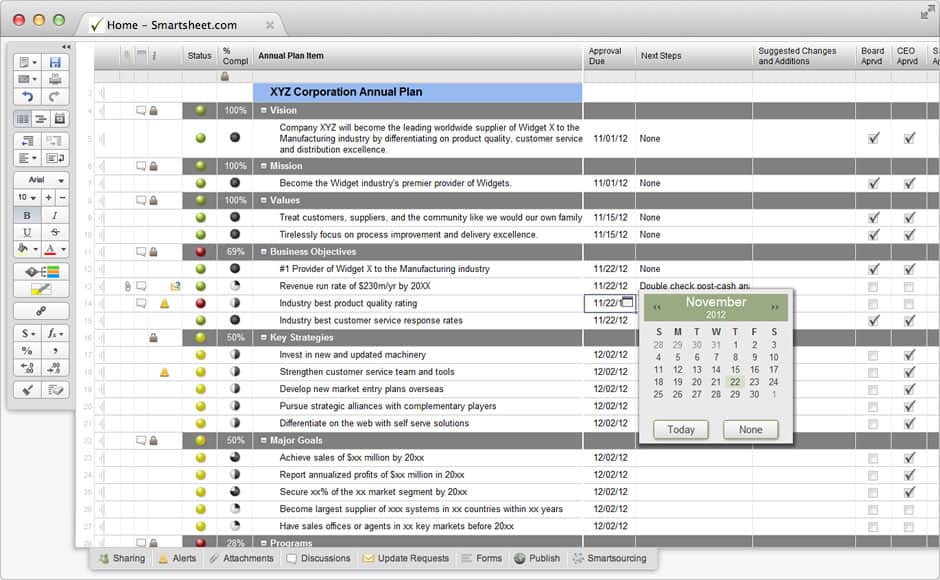940x580 pixels.
Task: Click the Today button in the date picker
Action: click(680, 429)
